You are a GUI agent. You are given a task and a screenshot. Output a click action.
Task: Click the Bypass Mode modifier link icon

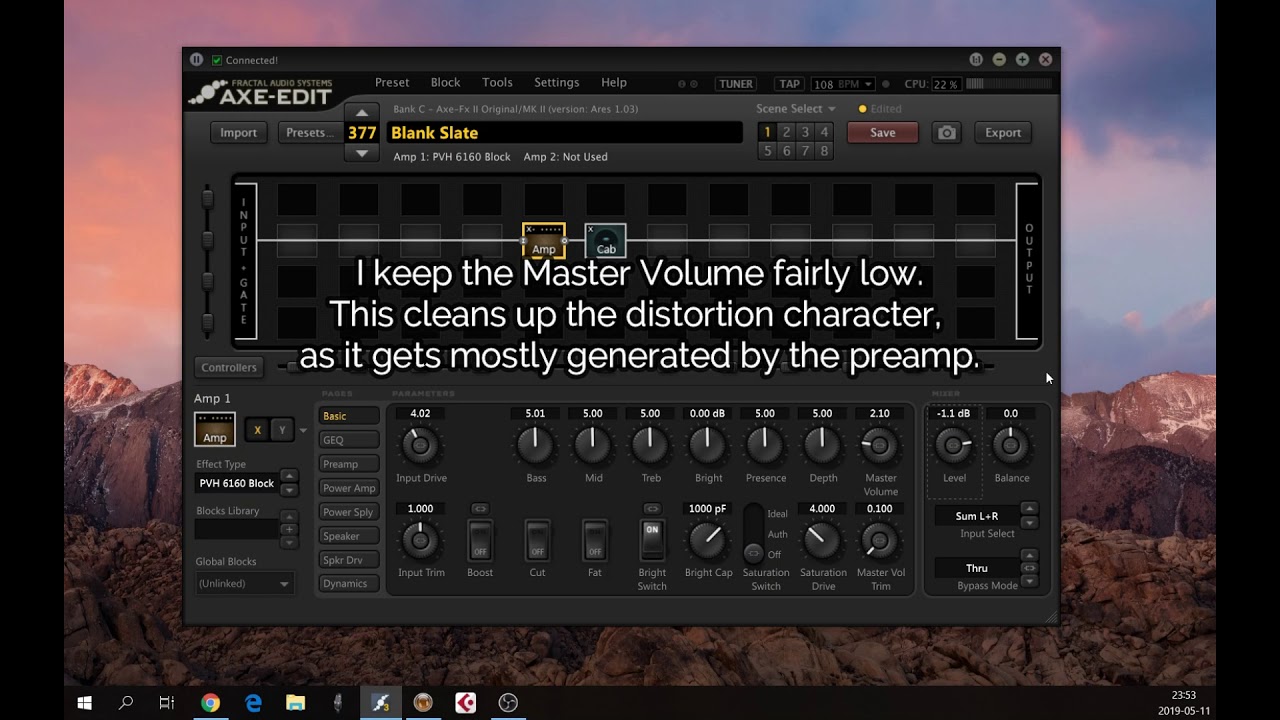pos(1029,568)
